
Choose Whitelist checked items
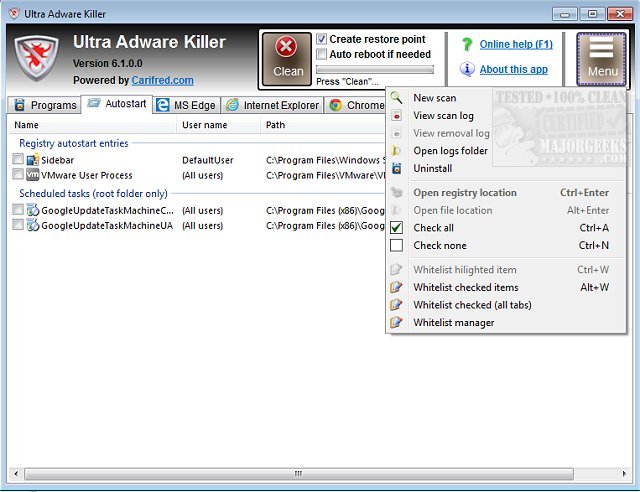click(x=506, y=287)
